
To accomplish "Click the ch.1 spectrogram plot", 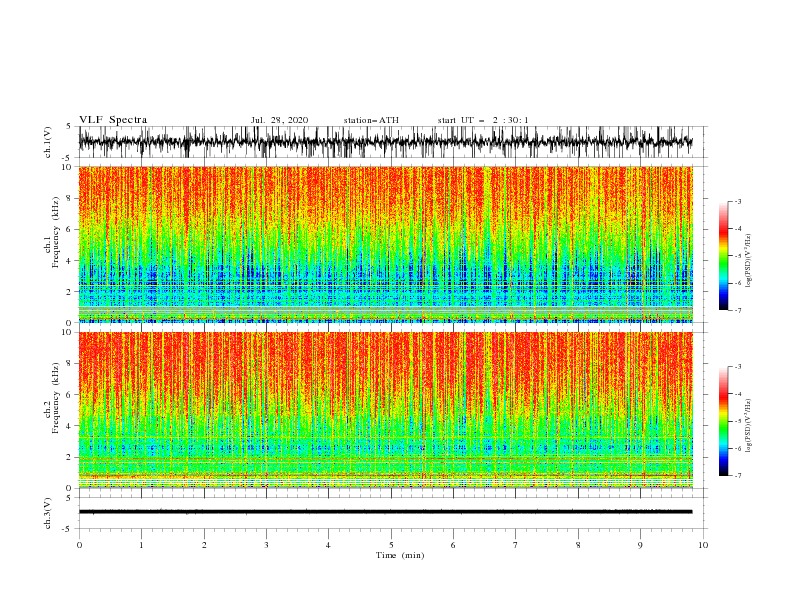I will click(385, 244).
